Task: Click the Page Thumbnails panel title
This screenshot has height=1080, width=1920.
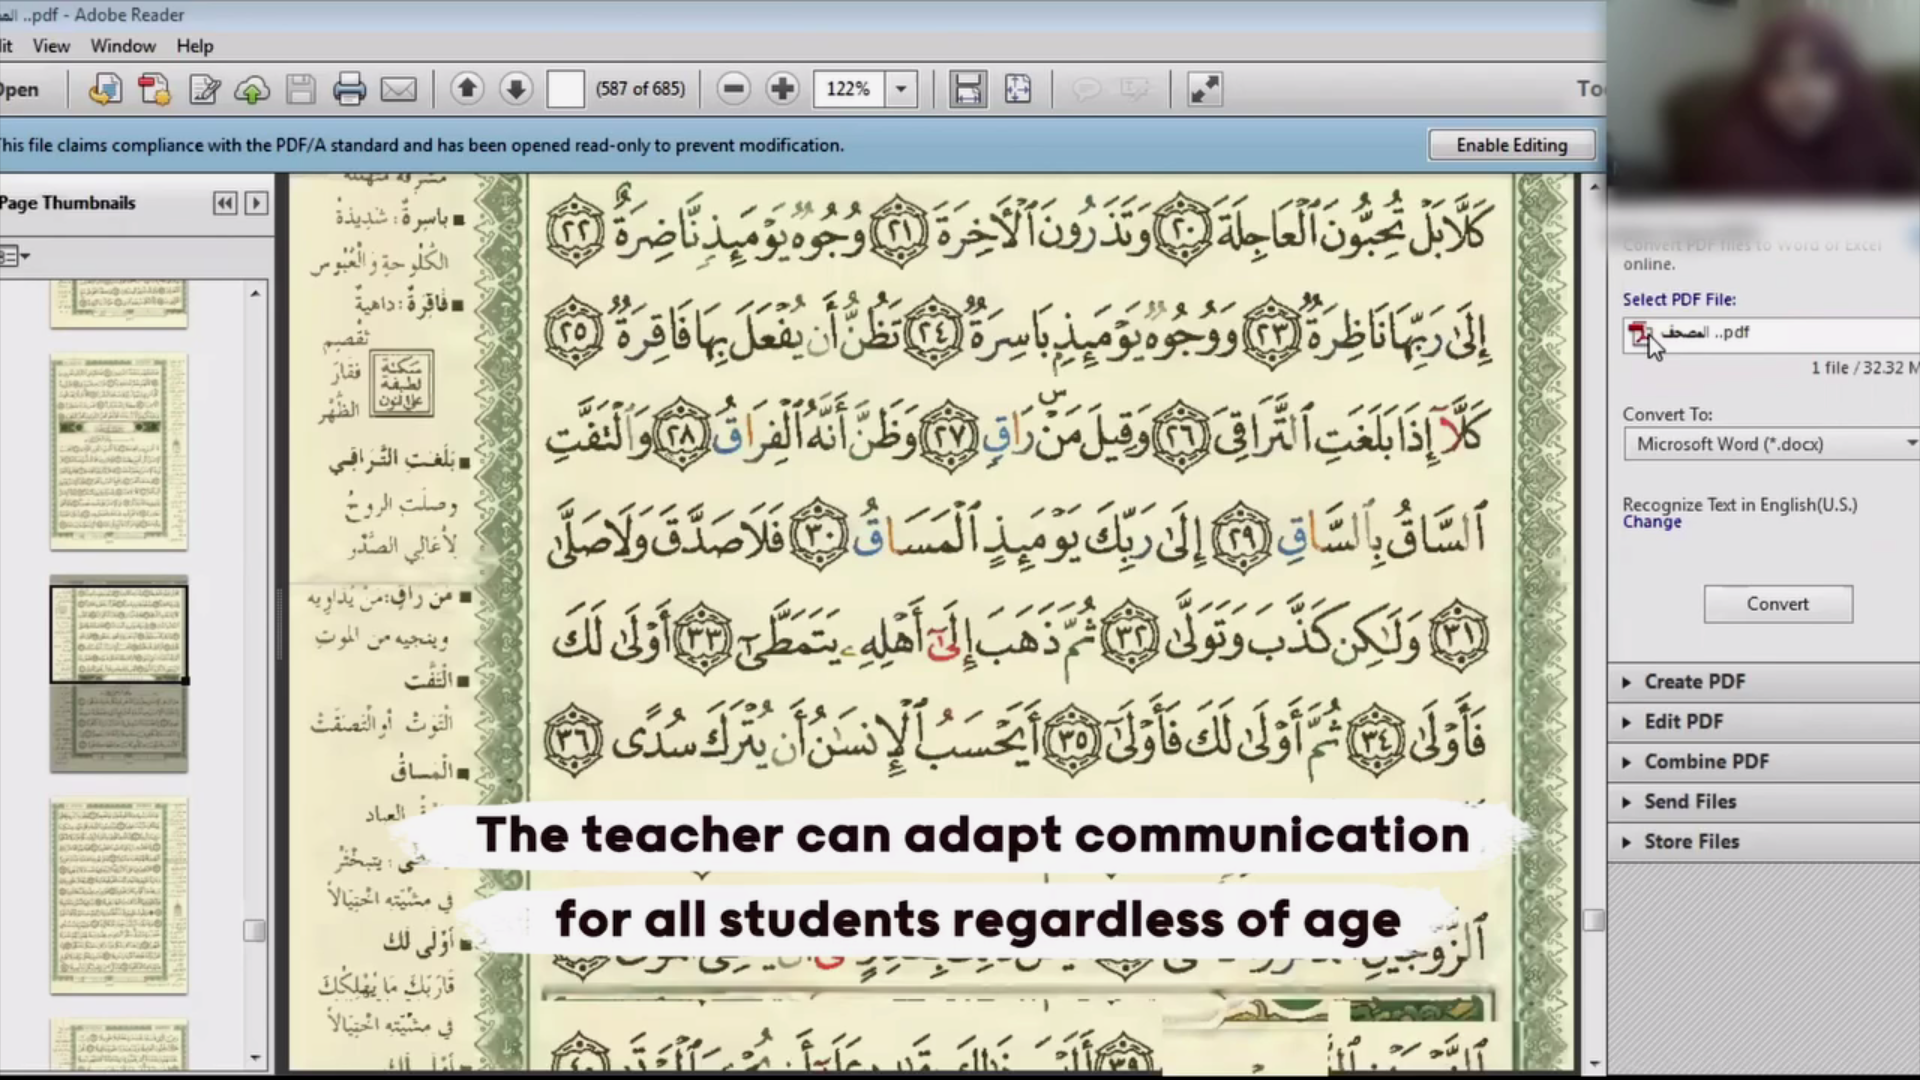Action: click(x=68, y=203)
